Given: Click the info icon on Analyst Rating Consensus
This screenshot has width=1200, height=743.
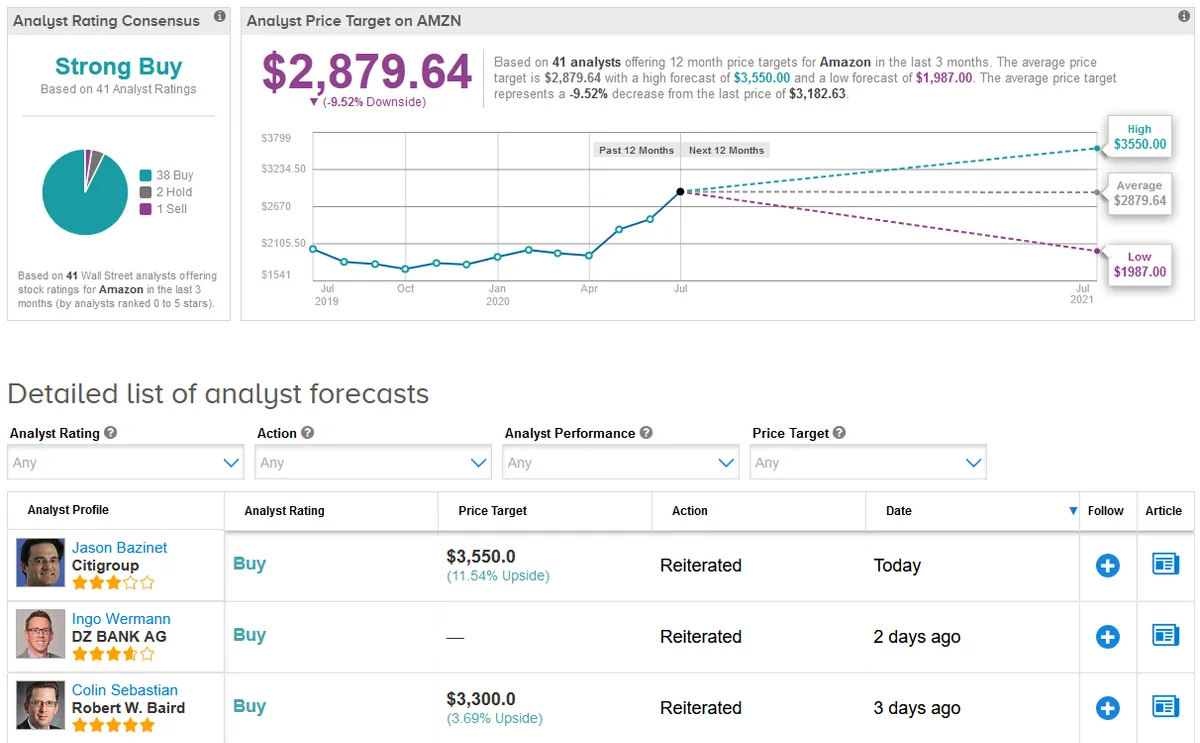Looking at the screenshot, I should point(219,16).
